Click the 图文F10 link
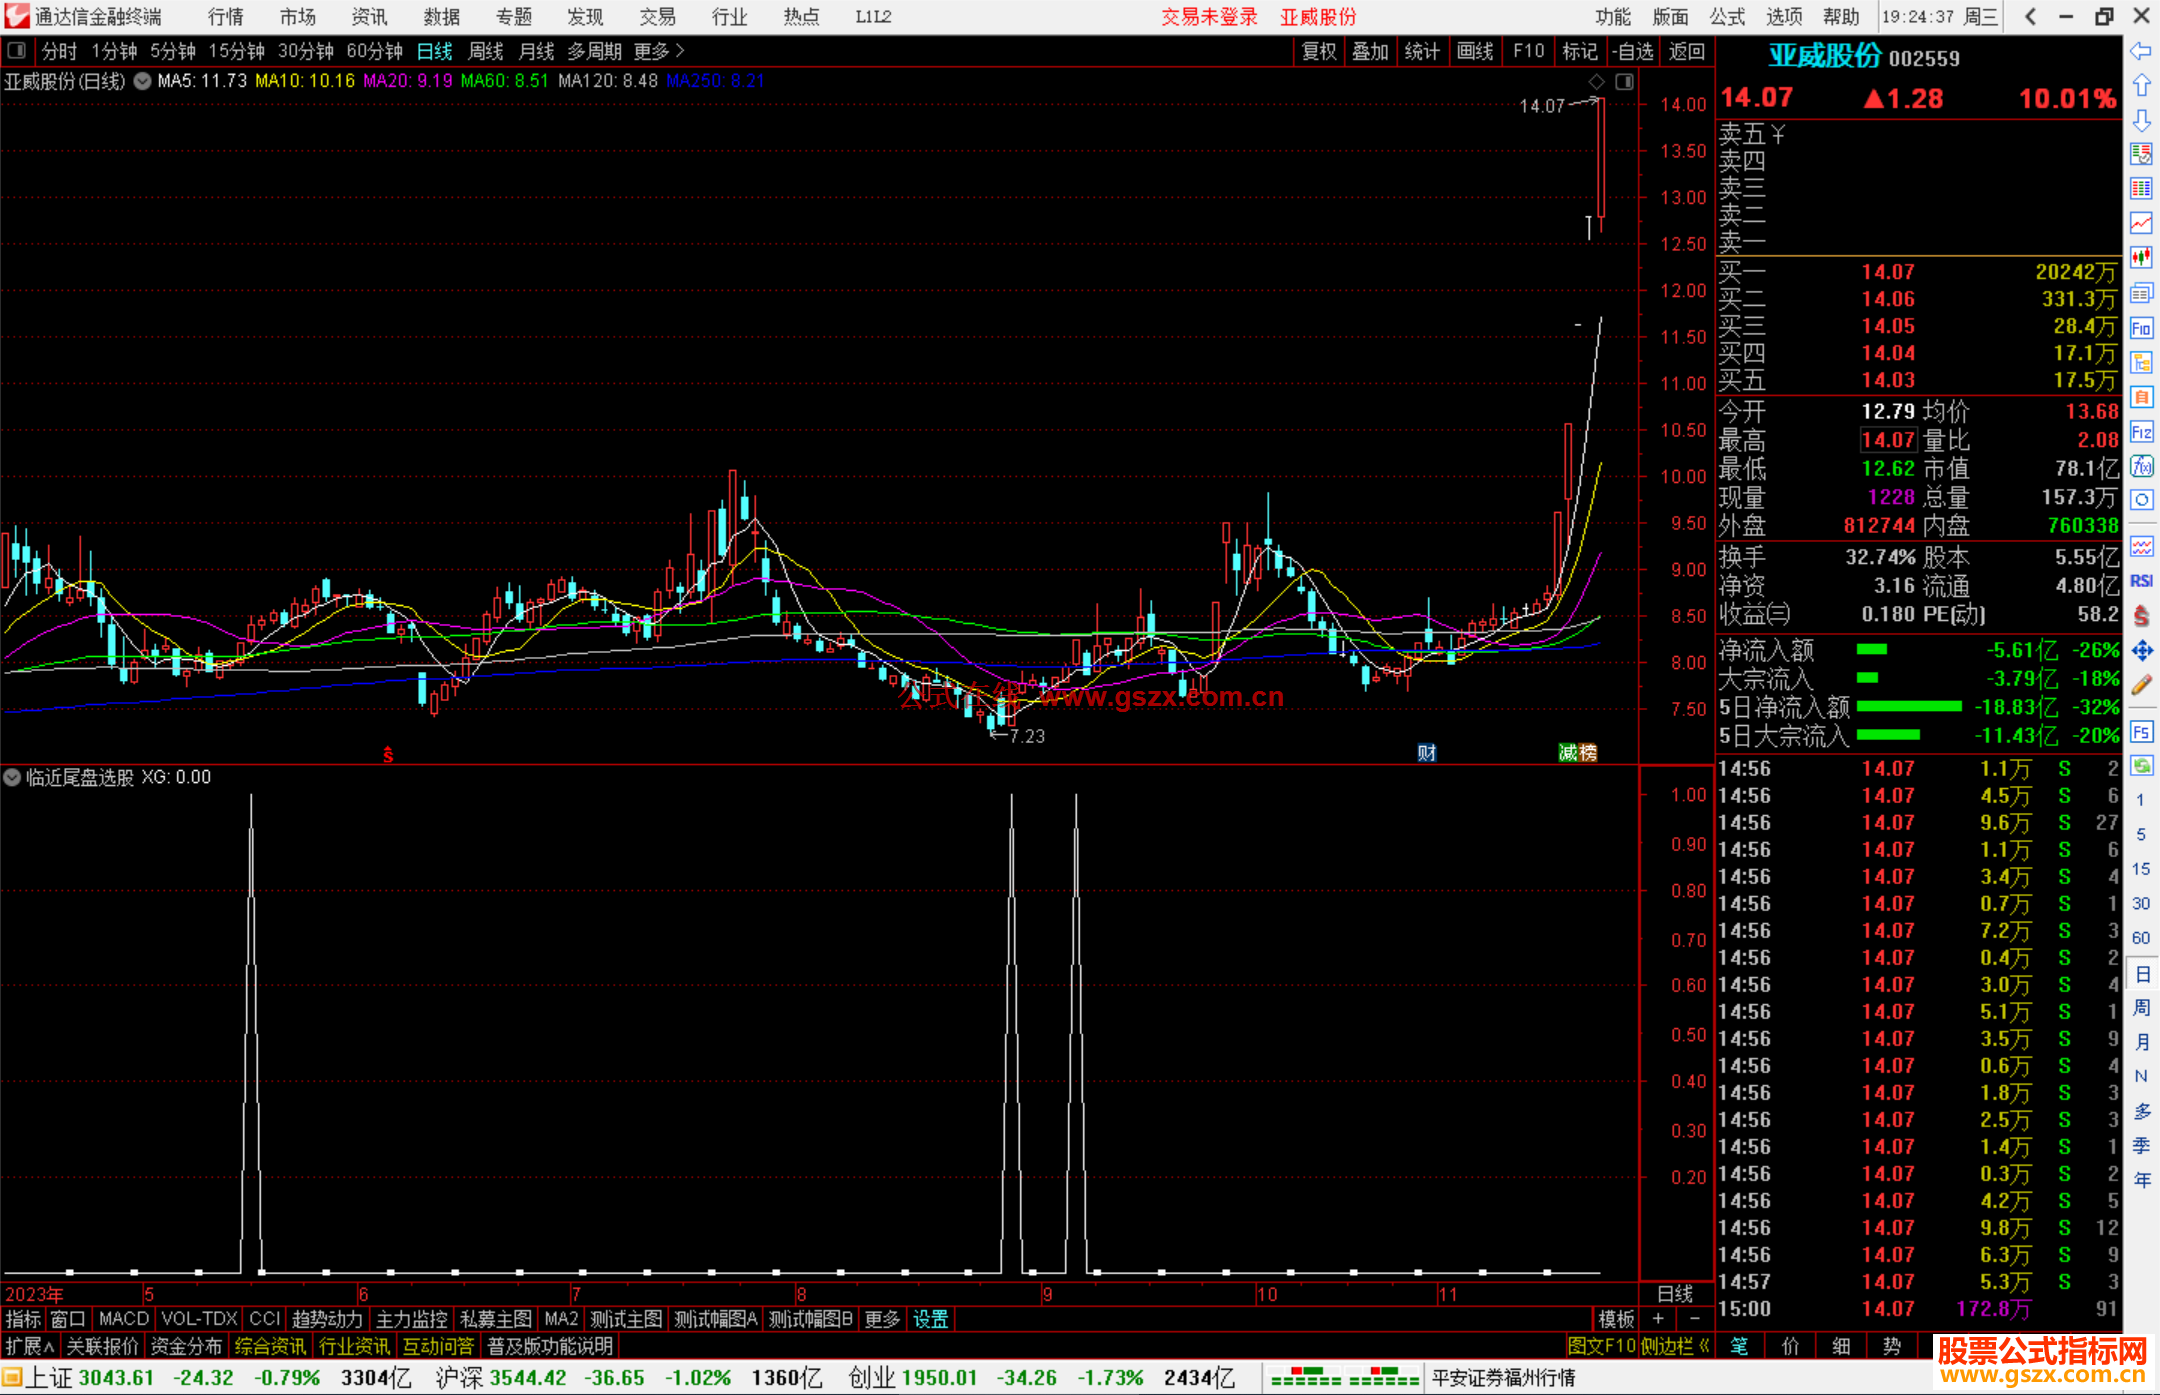Screen dimensions: 2160x1395 tap(1602, 1346)
